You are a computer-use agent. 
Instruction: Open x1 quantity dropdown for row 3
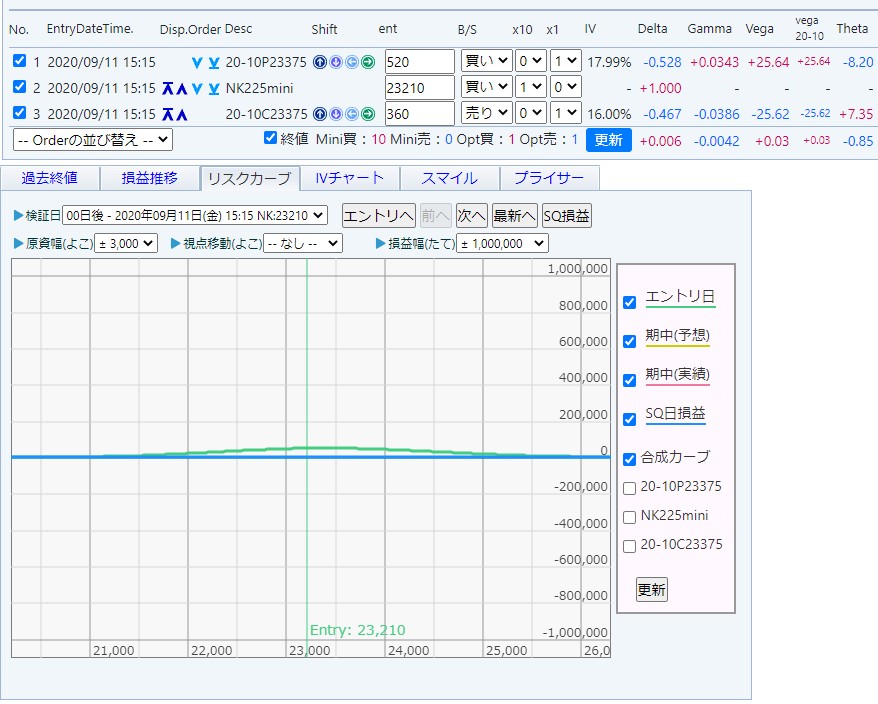tap(566, 113)
